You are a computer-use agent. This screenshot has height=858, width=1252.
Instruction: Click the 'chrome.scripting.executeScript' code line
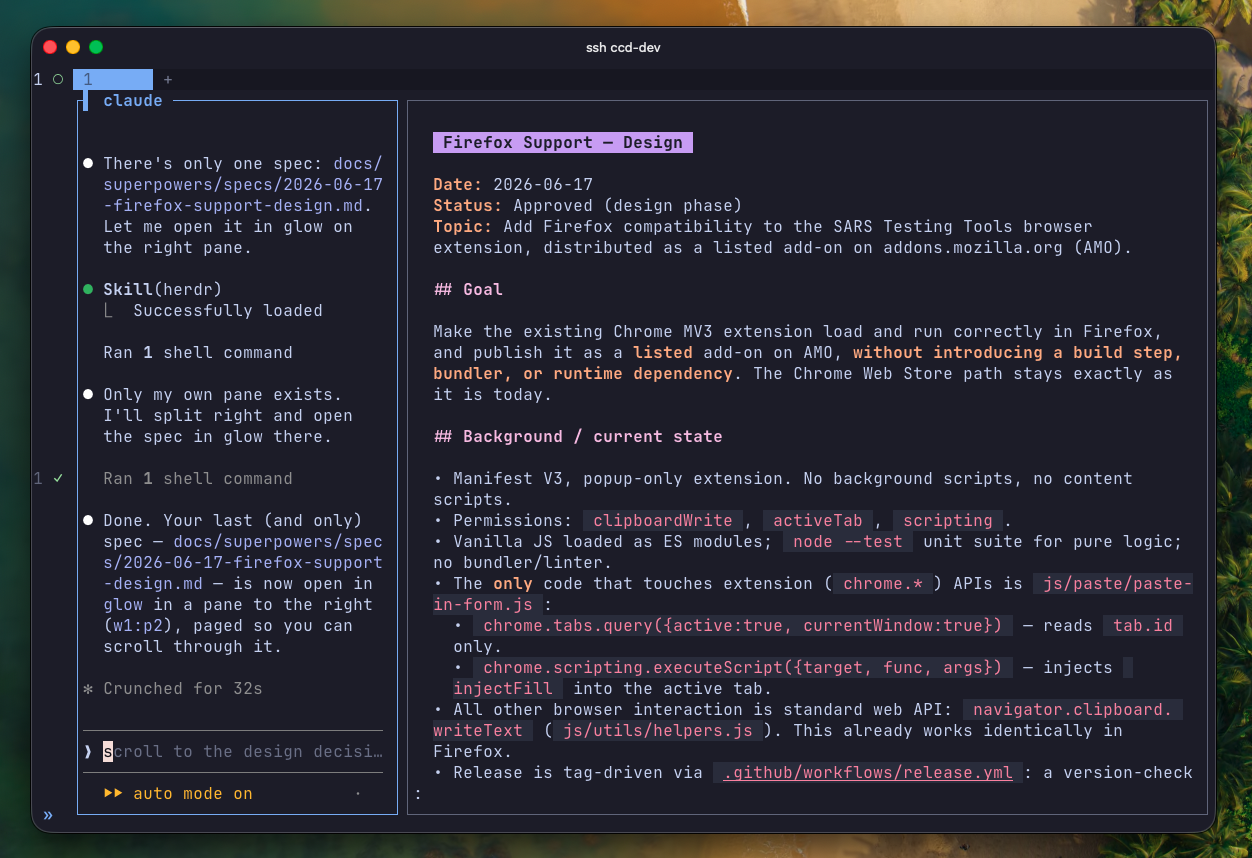click(742, 668)
